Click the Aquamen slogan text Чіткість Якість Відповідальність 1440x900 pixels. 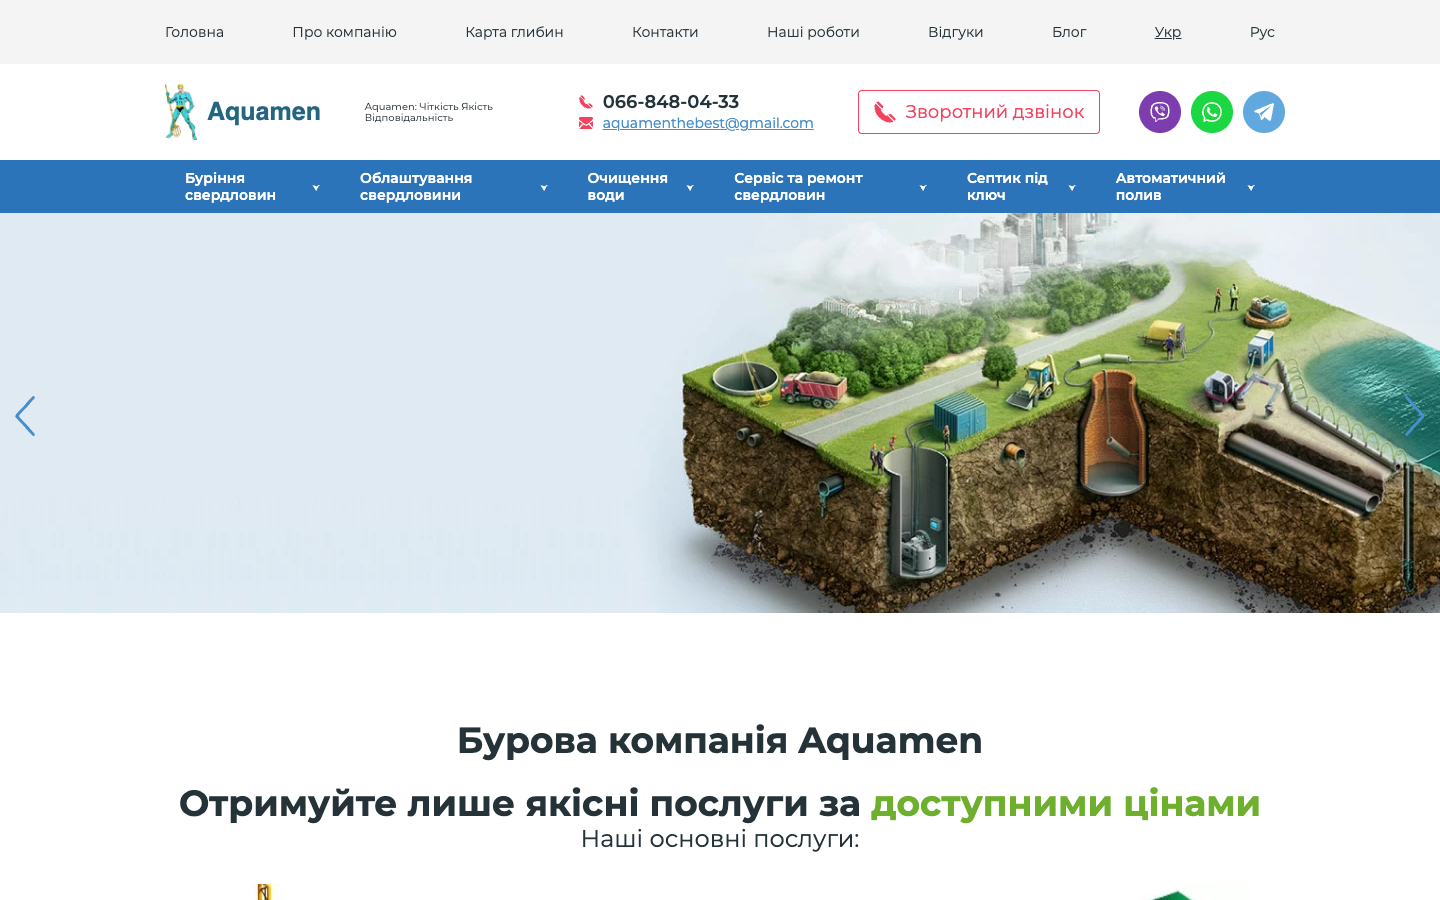(429, 112)
